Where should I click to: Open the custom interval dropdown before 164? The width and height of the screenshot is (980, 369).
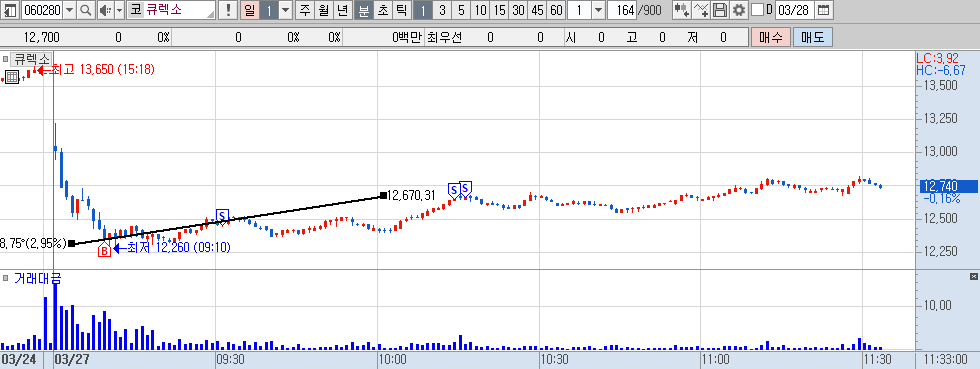598,10
